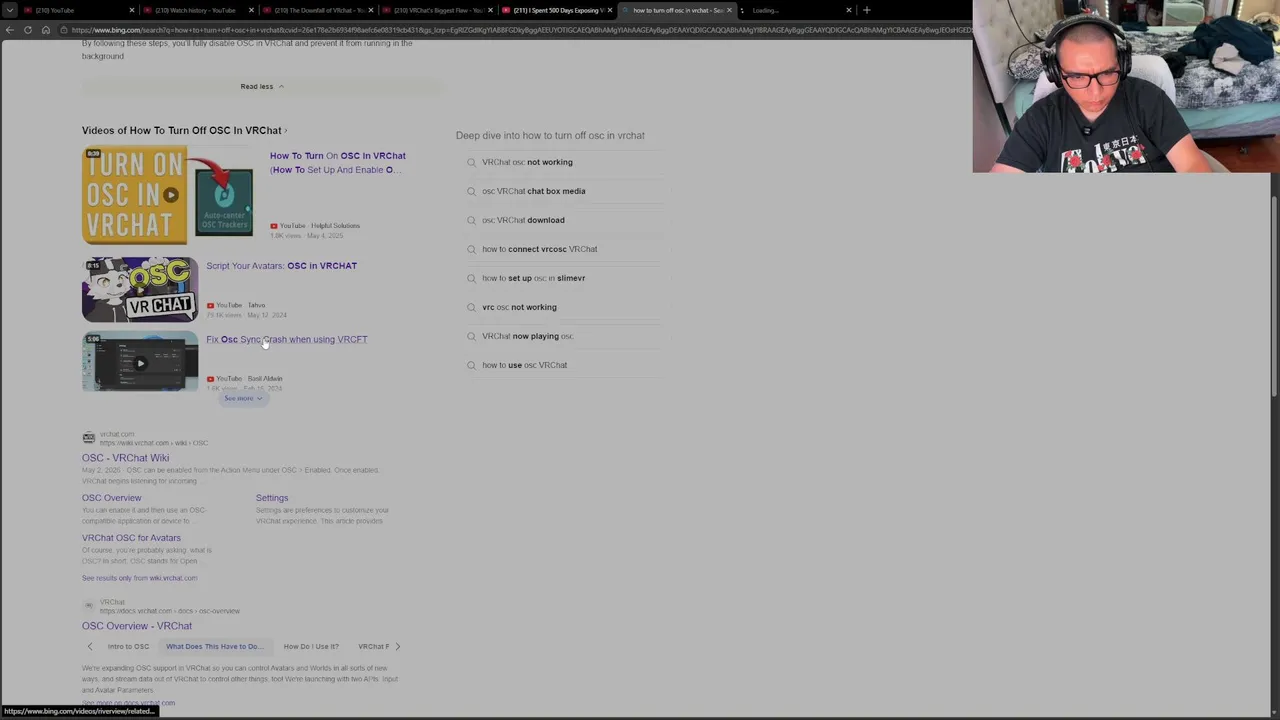Search suggestion 'VRChat osc not working'

click(x=565, y=162)
